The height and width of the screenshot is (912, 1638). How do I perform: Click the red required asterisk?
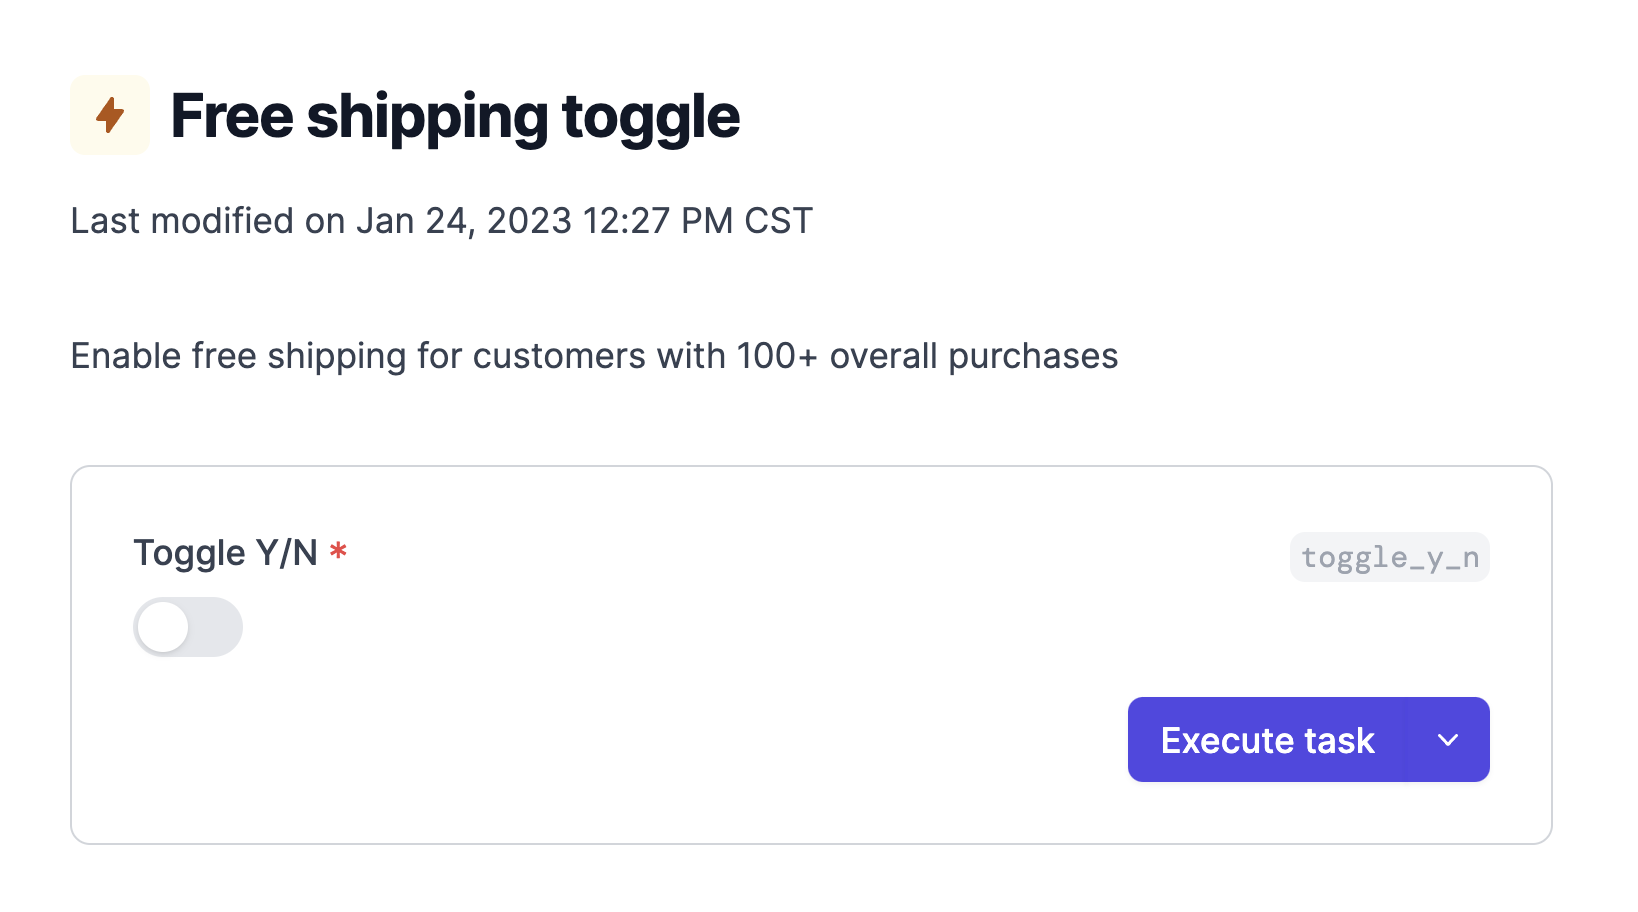pyautogui.click(x=339, y=550)
